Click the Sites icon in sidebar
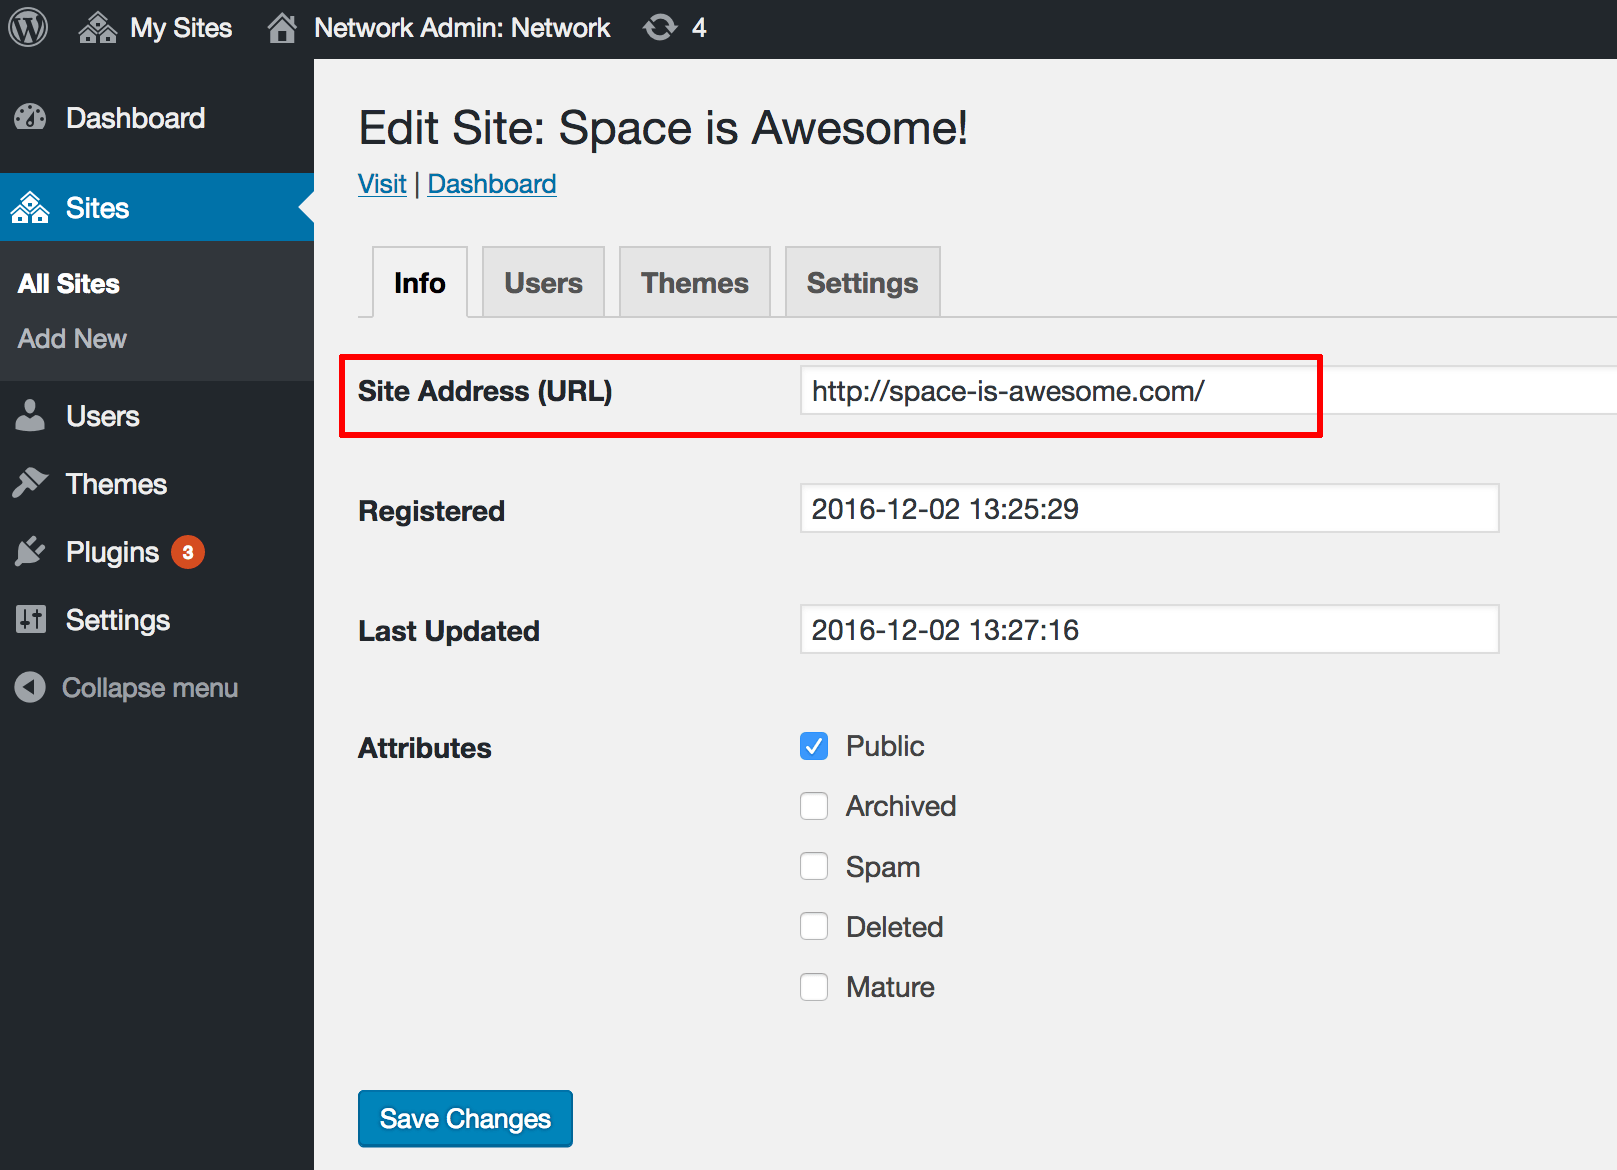This screenshot has height=1170, width=1617. (x=30, y=207)
